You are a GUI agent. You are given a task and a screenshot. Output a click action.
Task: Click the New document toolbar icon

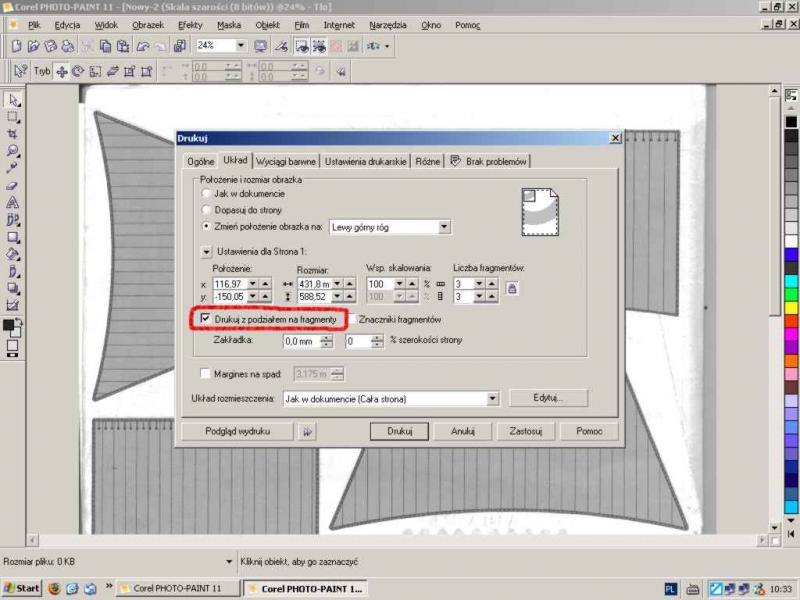(16, 46)
